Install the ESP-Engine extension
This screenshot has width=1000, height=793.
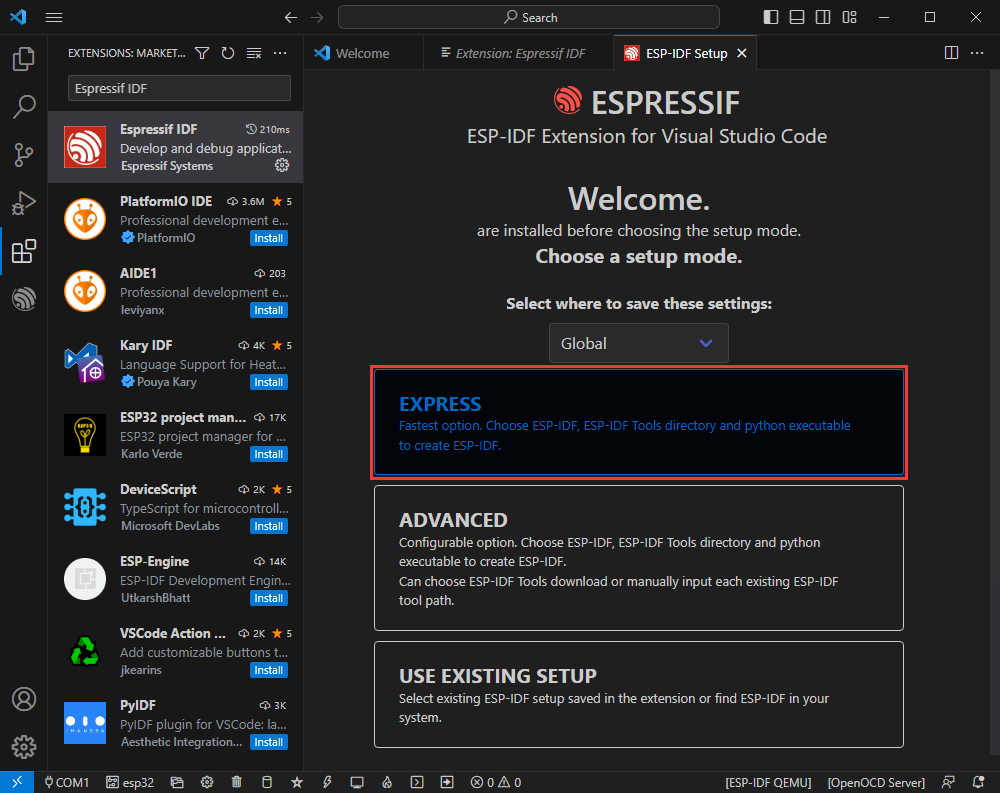pos(268,598)
